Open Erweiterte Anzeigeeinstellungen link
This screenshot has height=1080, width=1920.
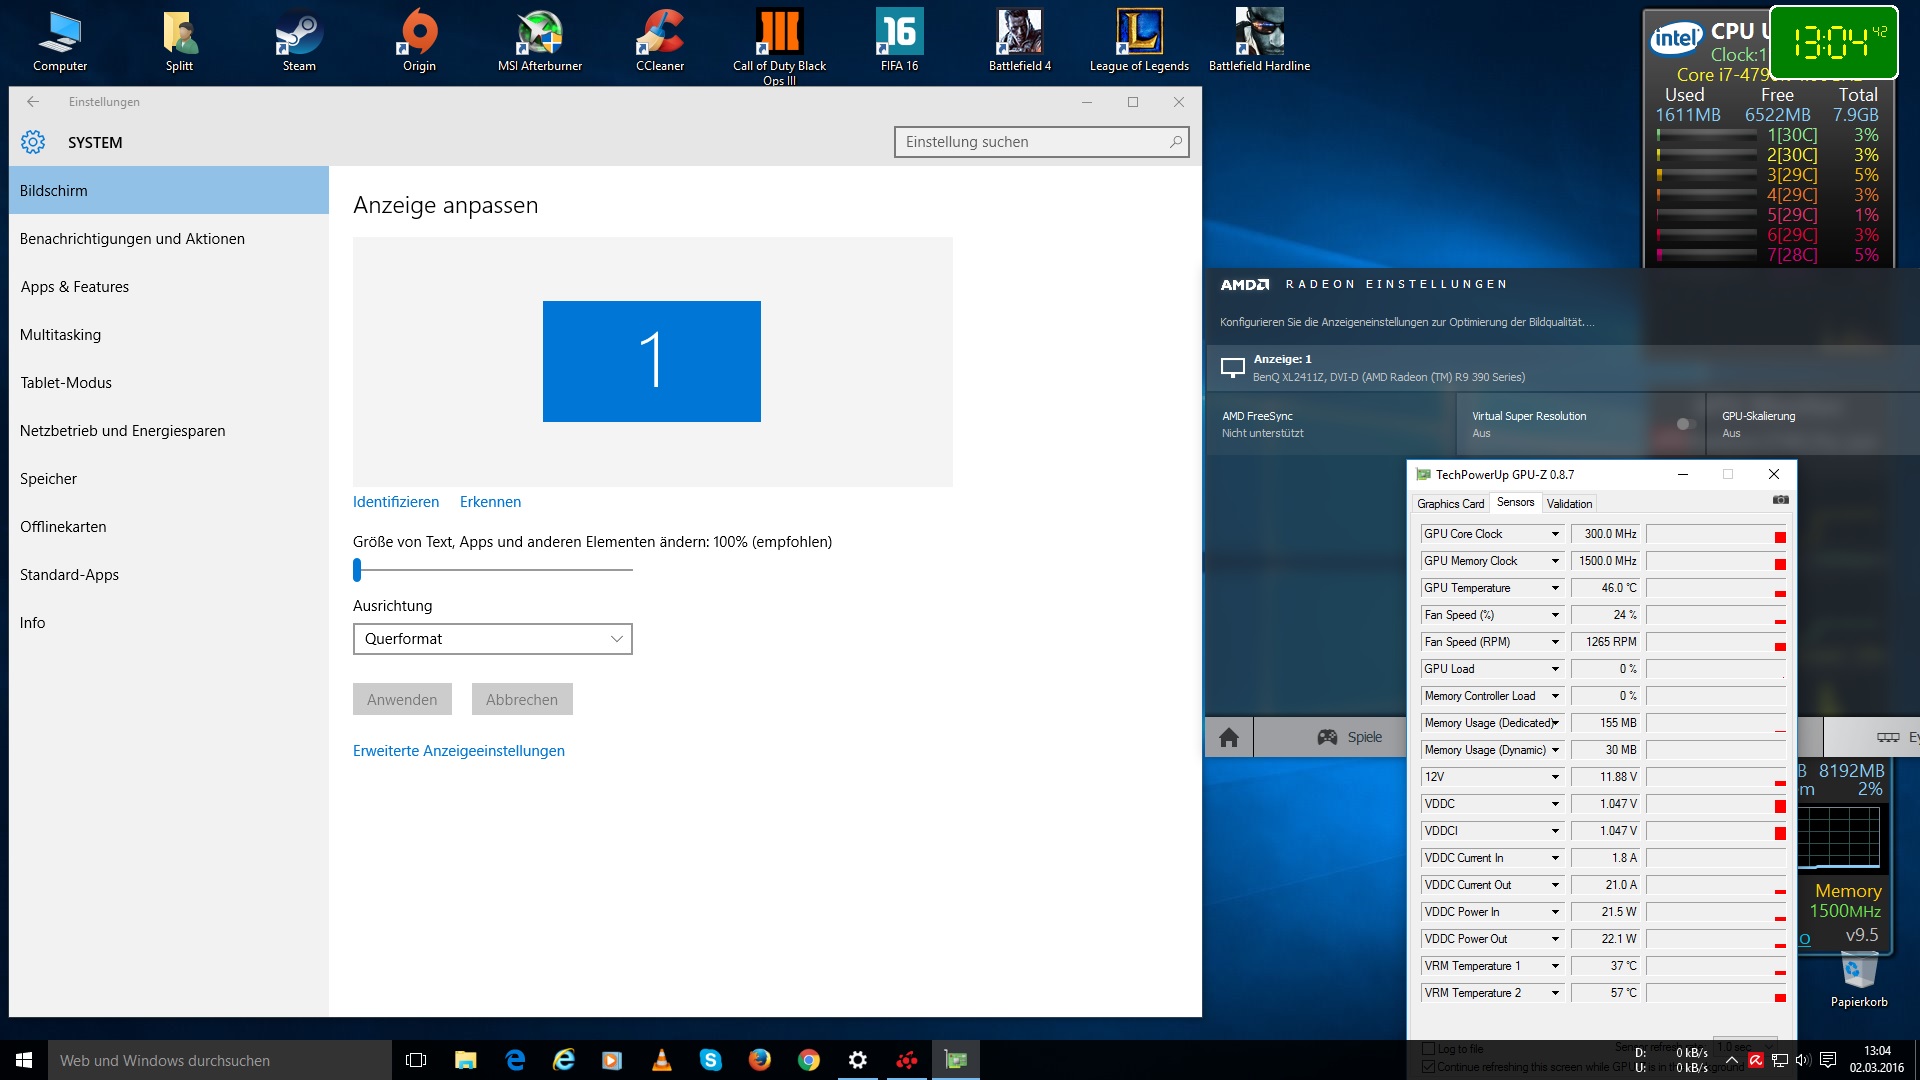click(459, 751)
